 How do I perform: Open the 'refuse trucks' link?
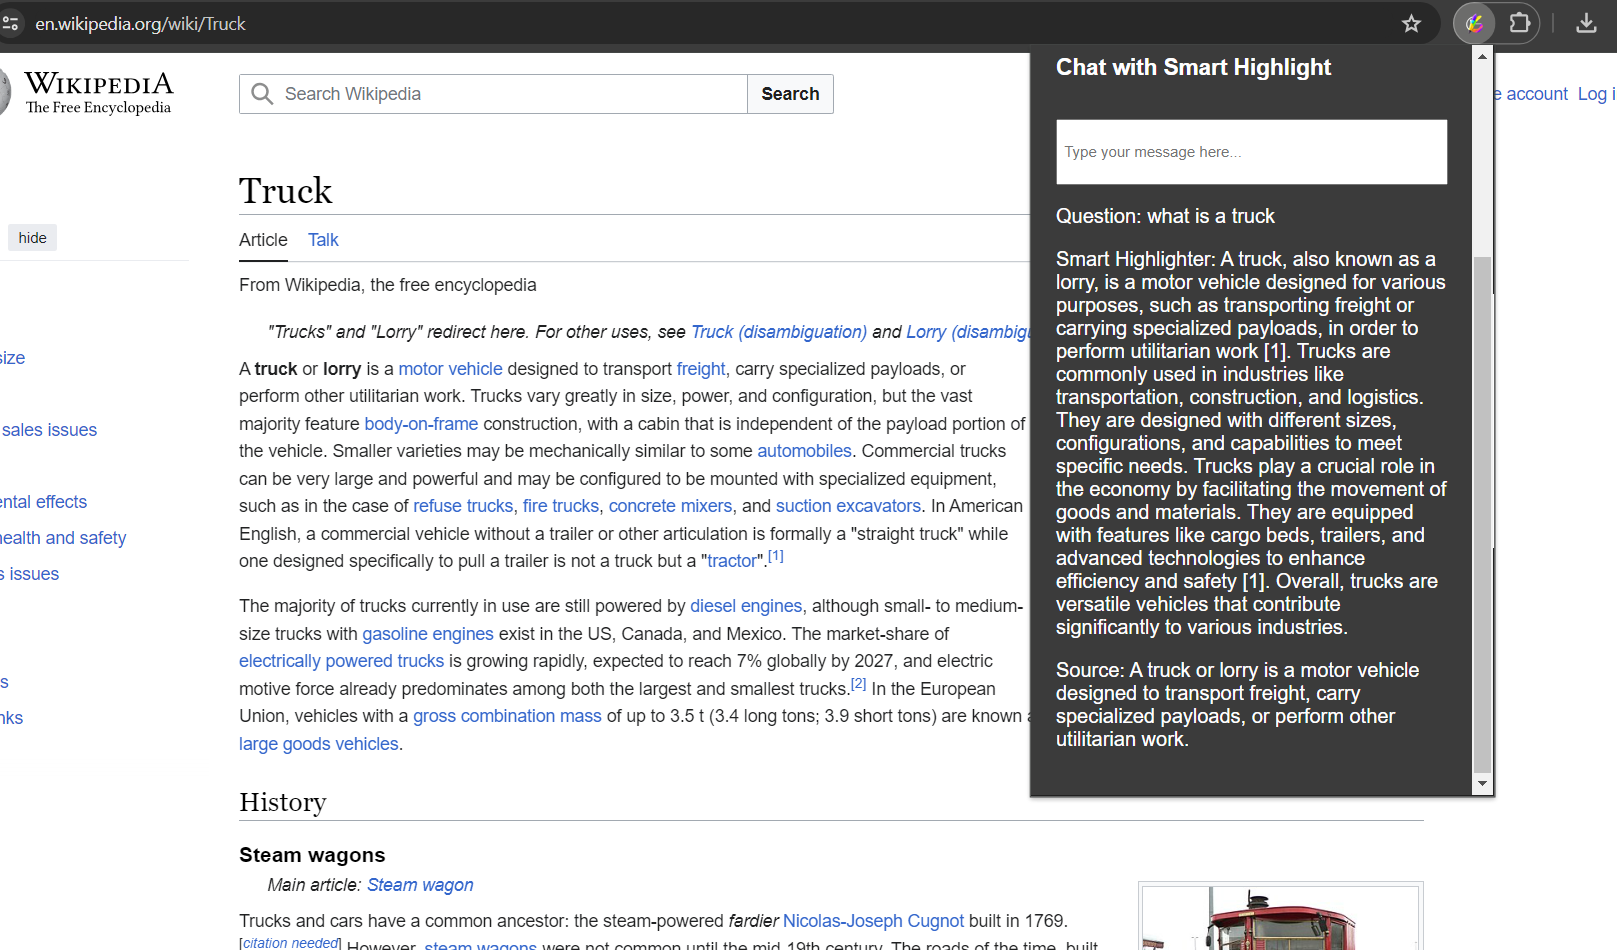[x=463, y=506]
